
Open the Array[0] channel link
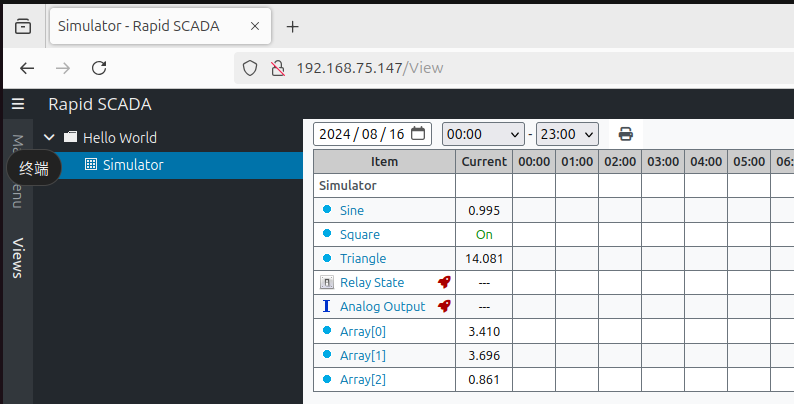(363, 332)
